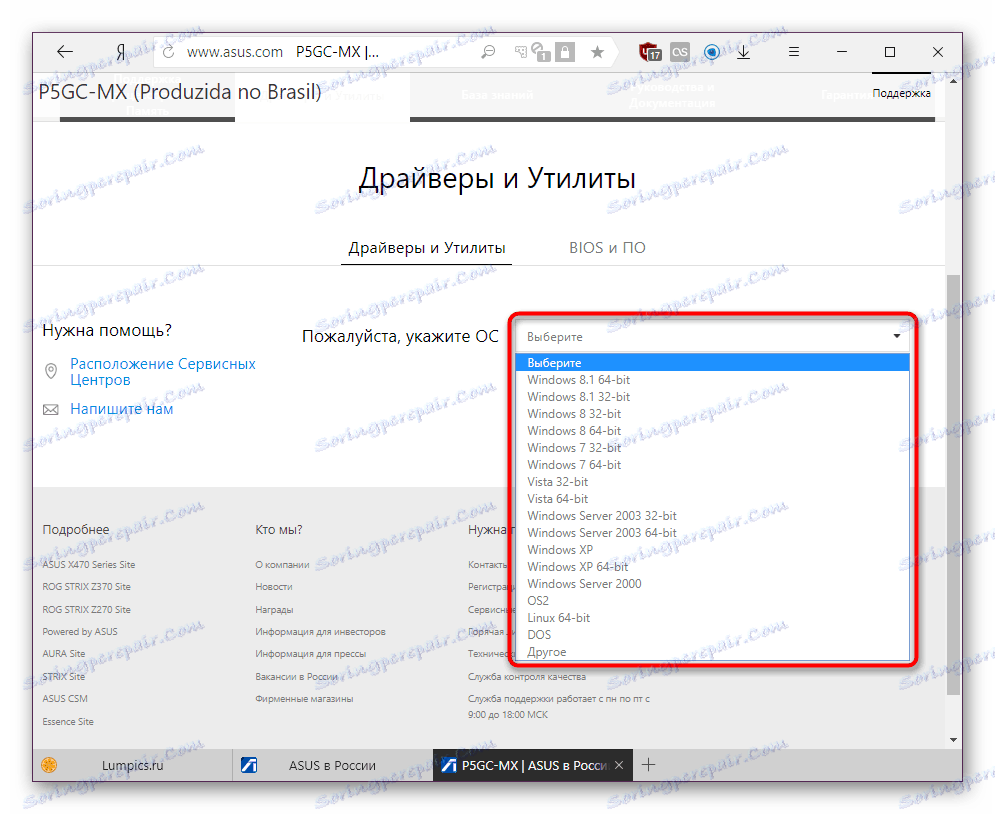The height and width of the screenshot is (814, 995).
Task: Pick Windows Server 2003 64-bit in the list
Action: [713, 533]
